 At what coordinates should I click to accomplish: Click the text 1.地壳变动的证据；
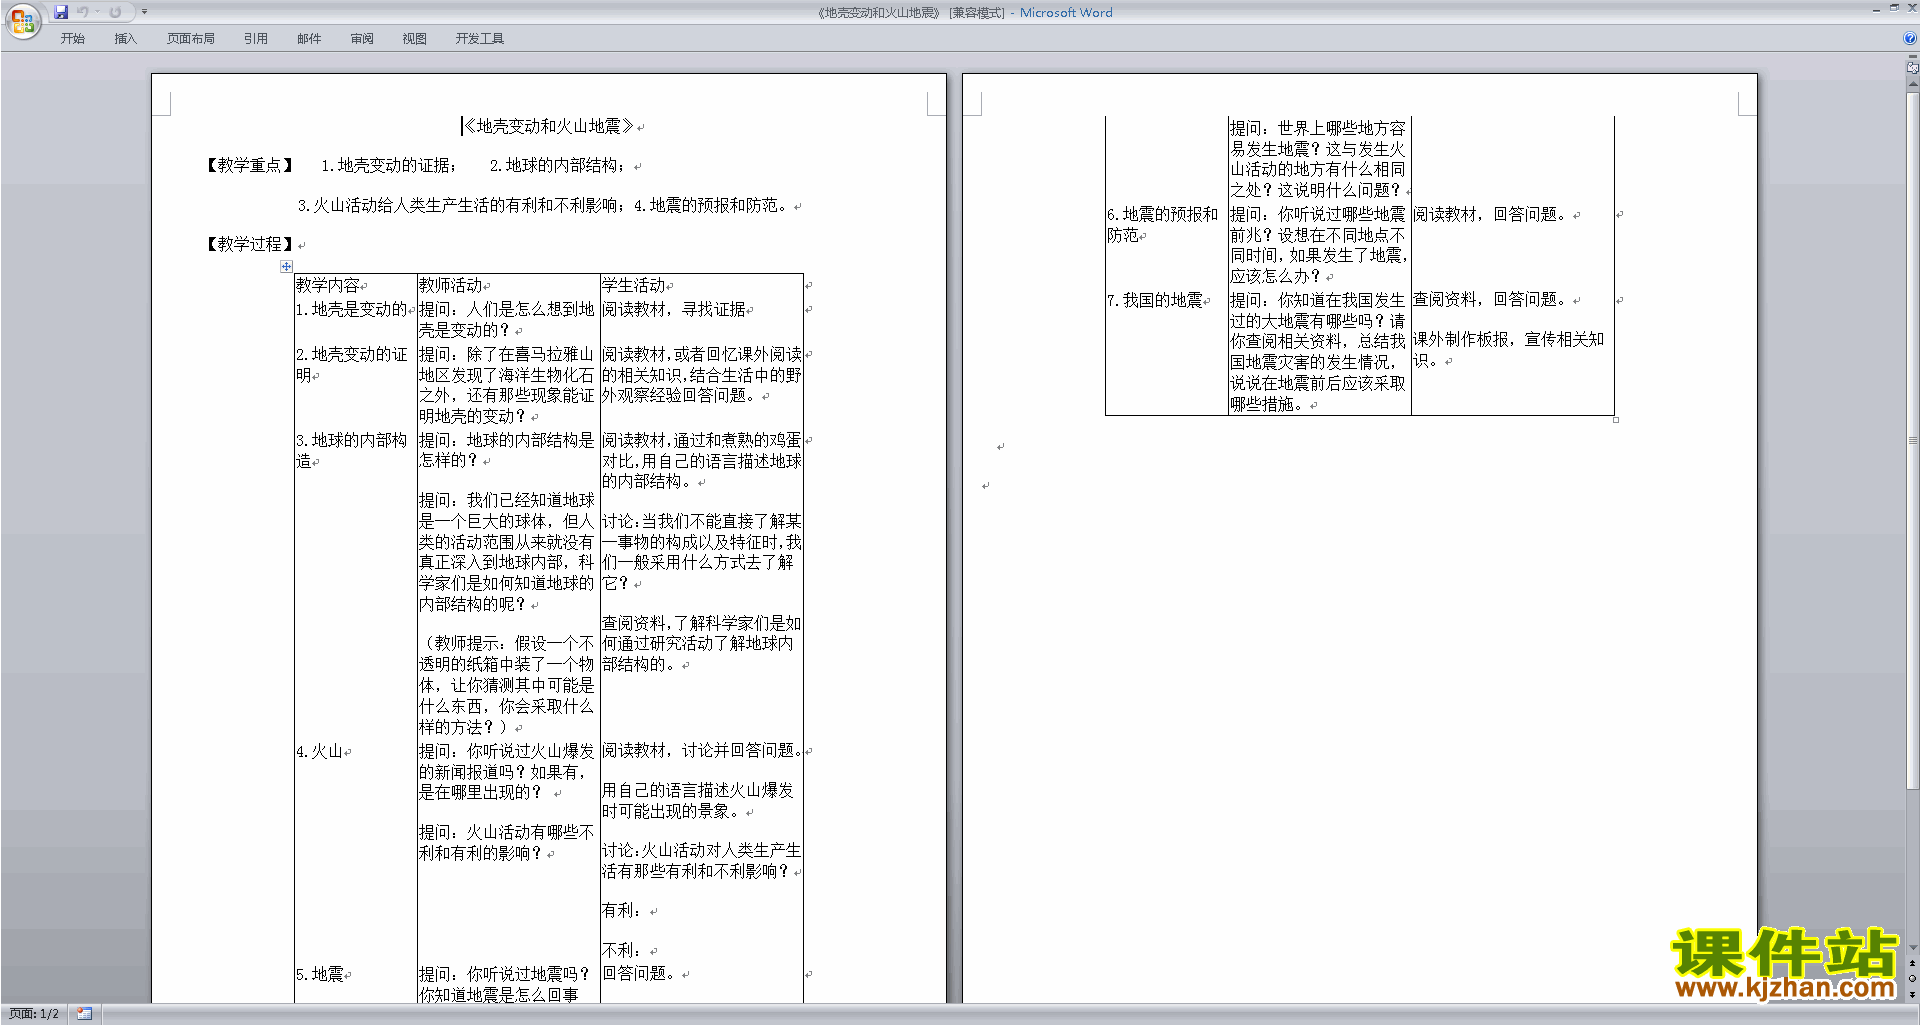pyautogui.click(x=389, y=165)
